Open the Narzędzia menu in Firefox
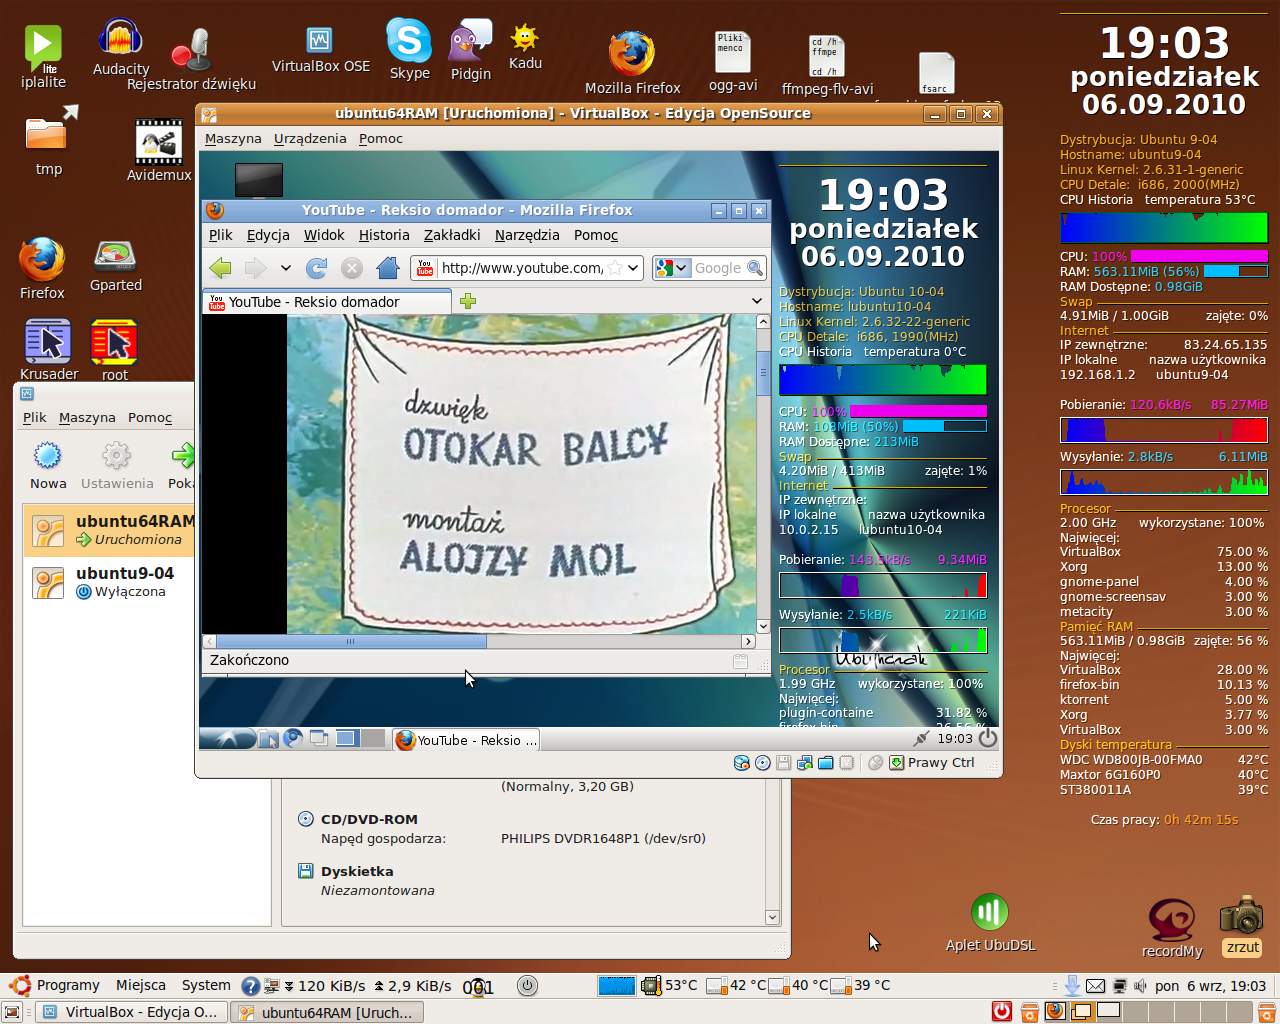This screenshot has width=1280, height=1024. tap(527, 235)
